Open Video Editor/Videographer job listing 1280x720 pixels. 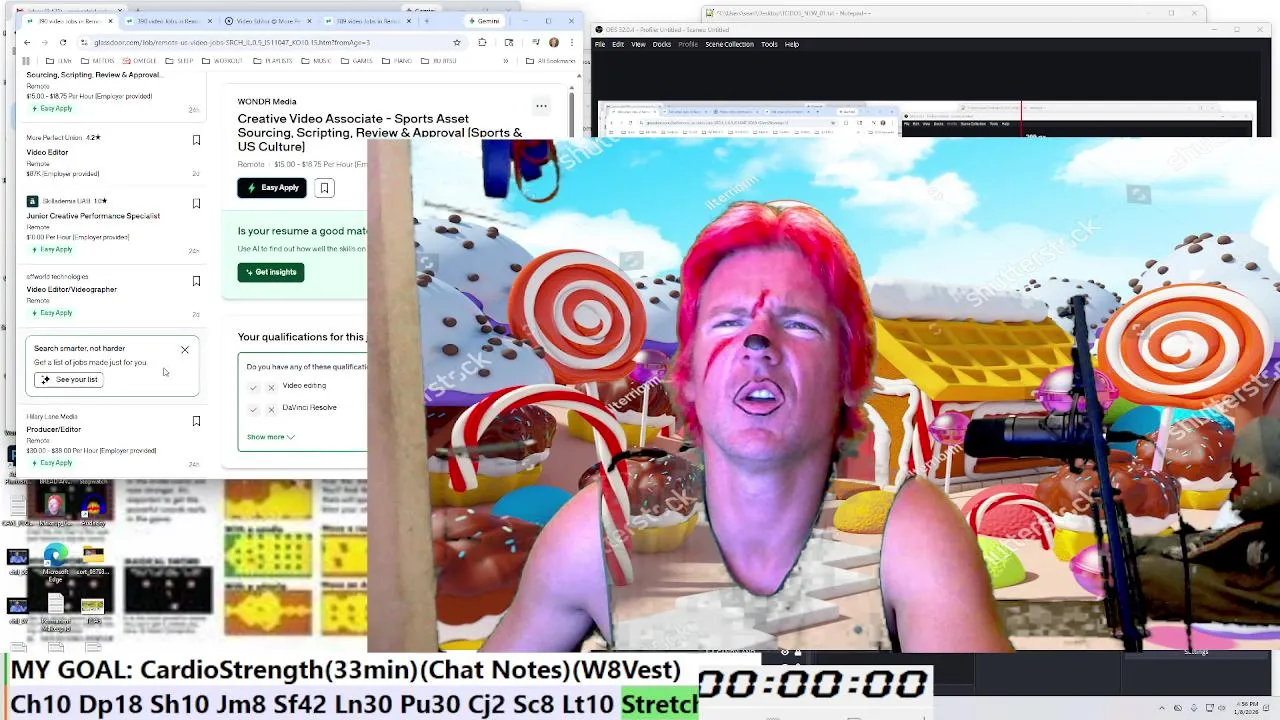[x=71, y=289]
